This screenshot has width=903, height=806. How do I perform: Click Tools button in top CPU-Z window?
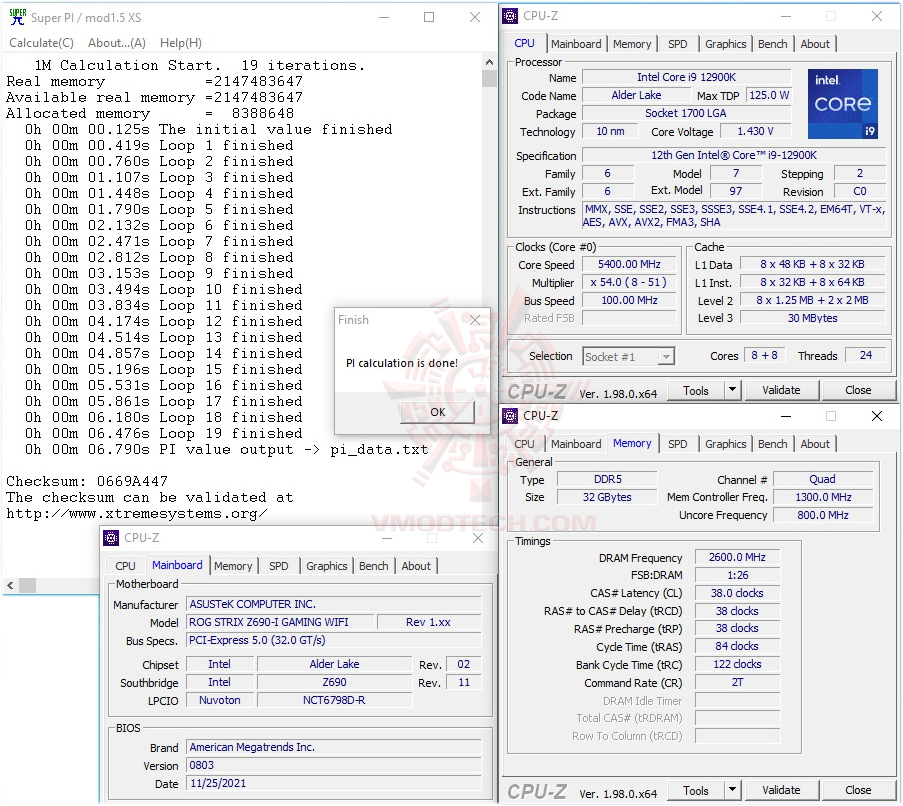point(696,390)
